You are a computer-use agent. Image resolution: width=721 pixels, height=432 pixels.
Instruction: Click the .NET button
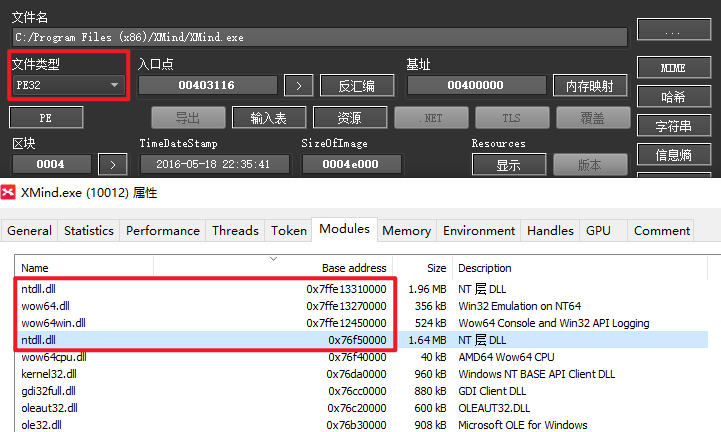coord(431,118)
